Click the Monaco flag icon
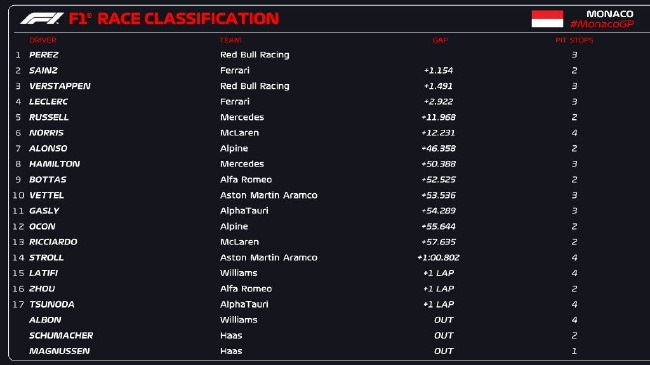Viewport: 650px width, 365px height. click(547, 19)
